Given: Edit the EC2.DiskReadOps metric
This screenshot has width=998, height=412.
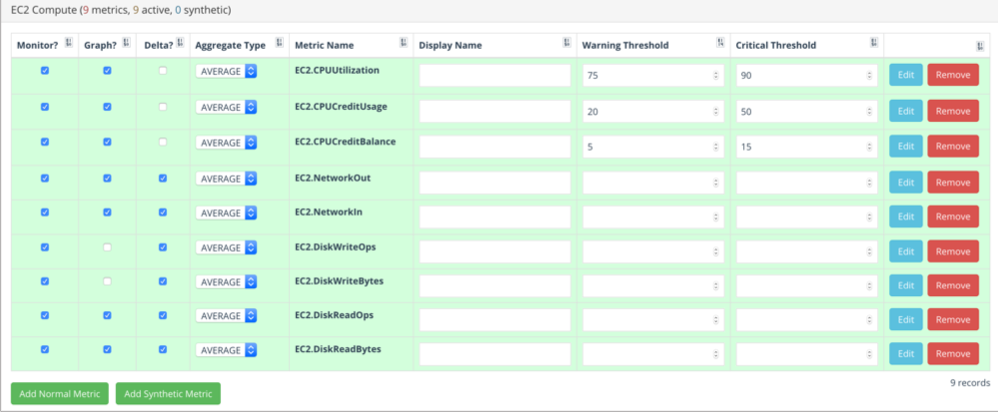Looking at the screenshot, I should pyautogui.click(x=906, y=320).
